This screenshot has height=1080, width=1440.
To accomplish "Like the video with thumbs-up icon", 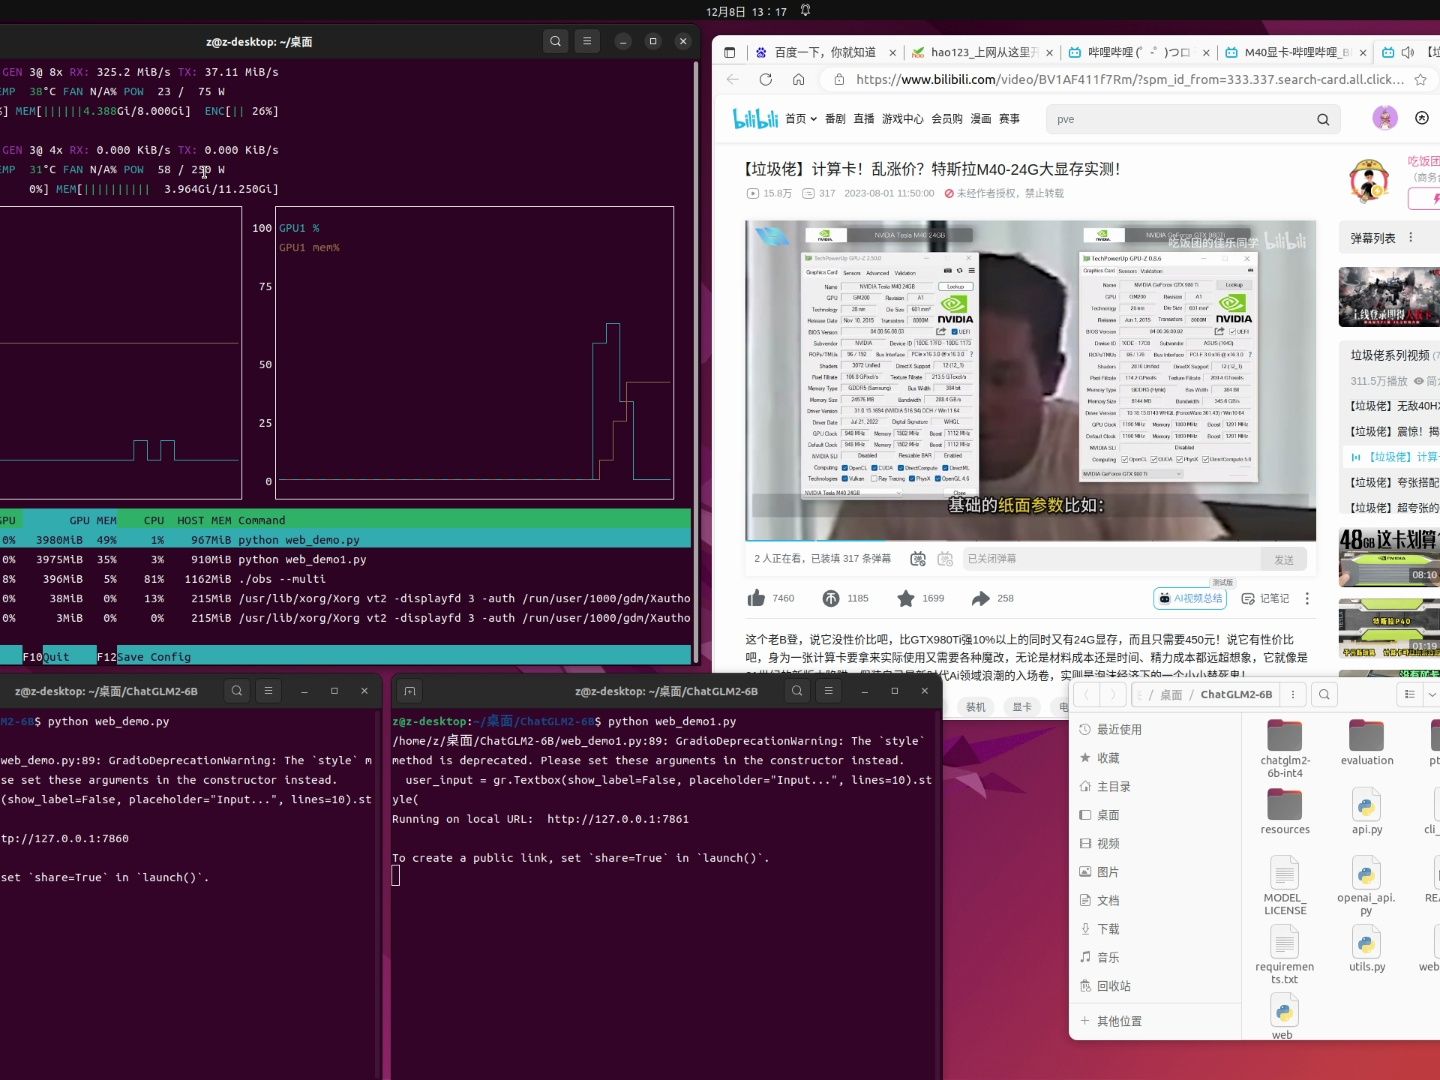I will pyautogui.click(x=756, y=598).
